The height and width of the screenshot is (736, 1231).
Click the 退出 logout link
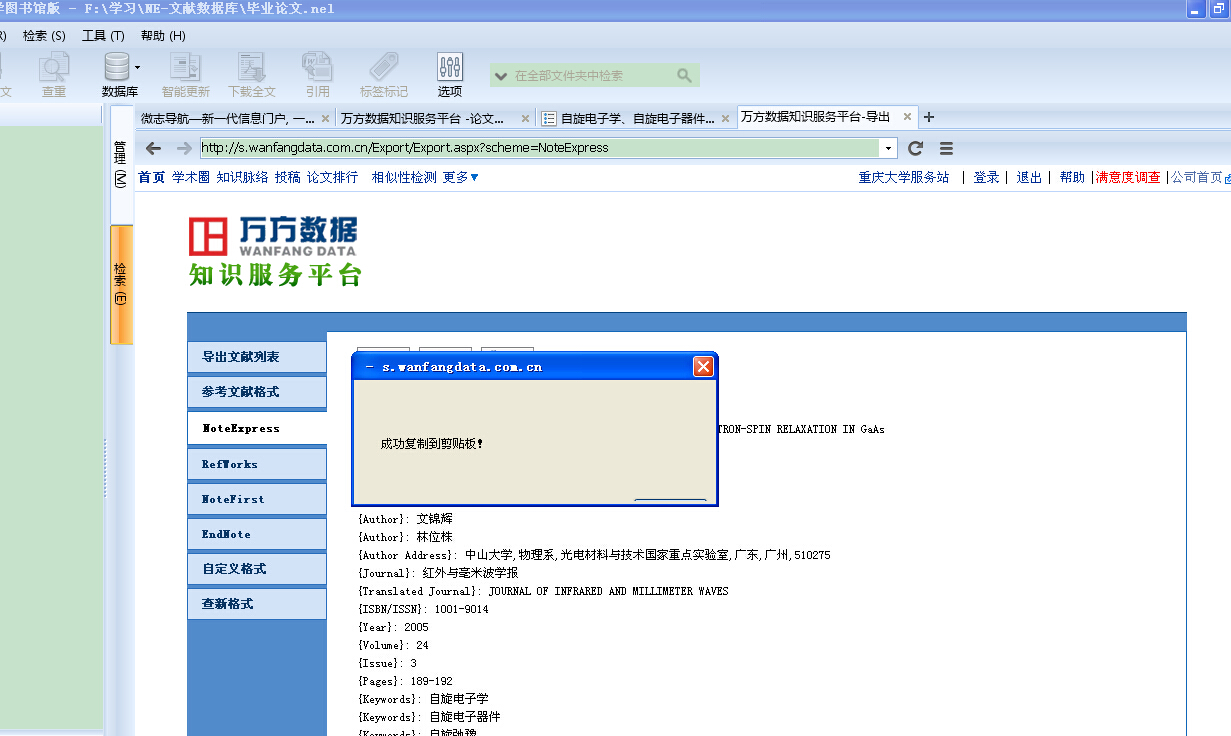[1029, 177]
